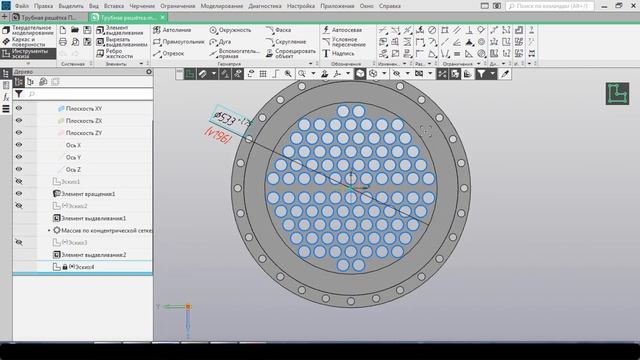
Task: Apply the Фаска chamfer tool
Action: (x=278, y=30)
